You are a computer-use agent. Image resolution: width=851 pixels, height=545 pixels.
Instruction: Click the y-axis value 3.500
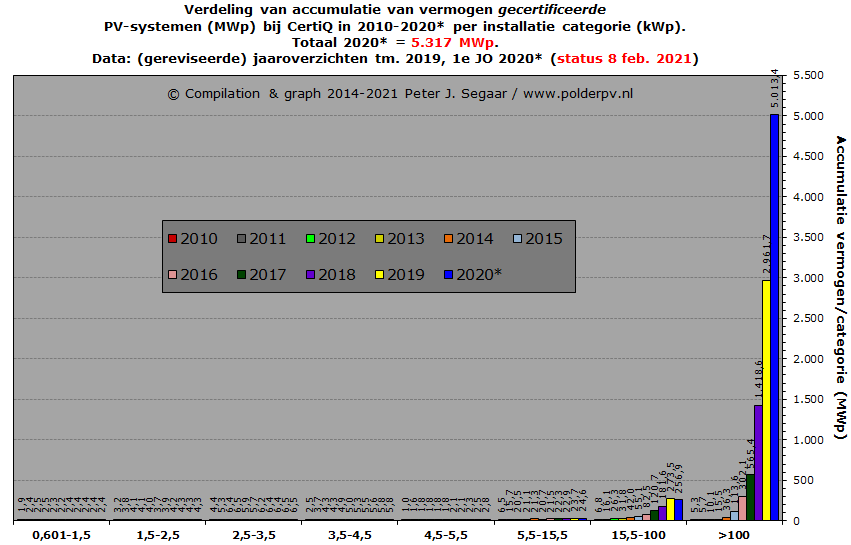[808, 237]
